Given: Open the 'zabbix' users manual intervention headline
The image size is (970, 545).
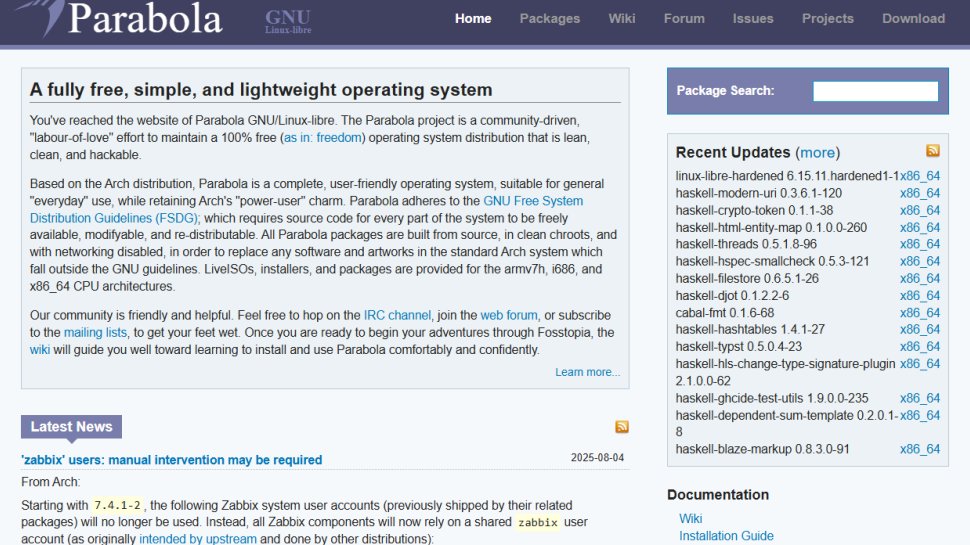Looking at the screenshot, I should pos(171,460).
